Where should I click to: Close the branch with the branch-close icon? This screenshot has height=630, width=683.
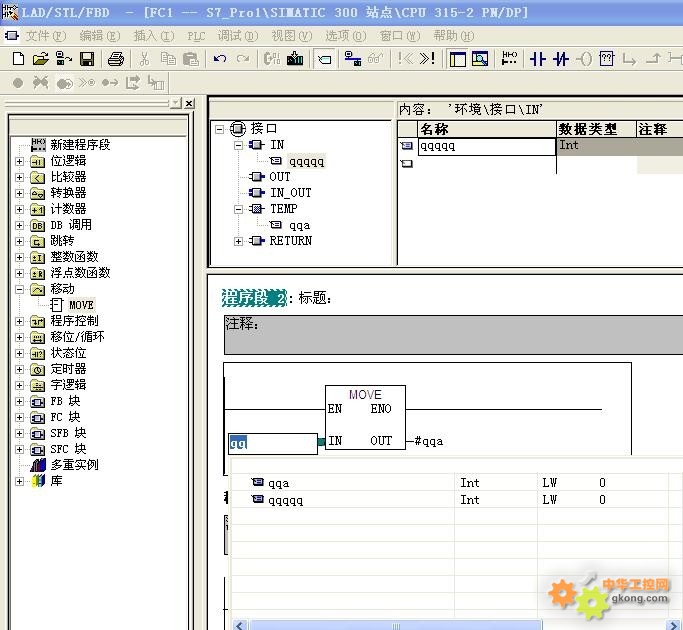pyautogui.click(x=653, y=58)
